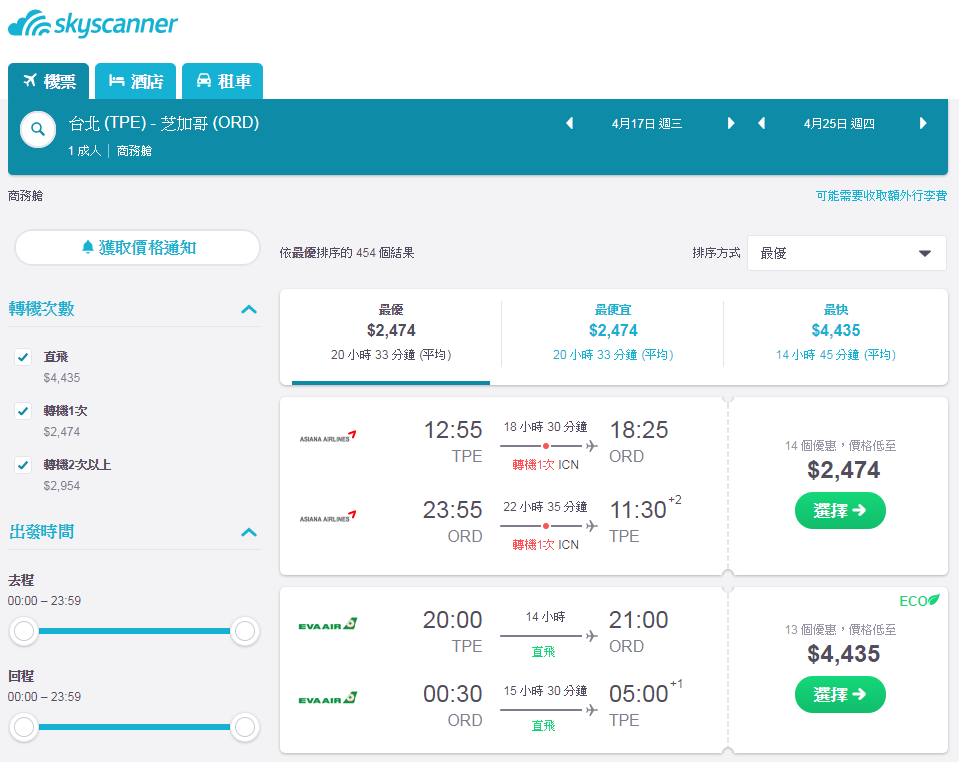
Task: Select the $2,474 Asiana flight deal
Action: click(x=840, y=511)
